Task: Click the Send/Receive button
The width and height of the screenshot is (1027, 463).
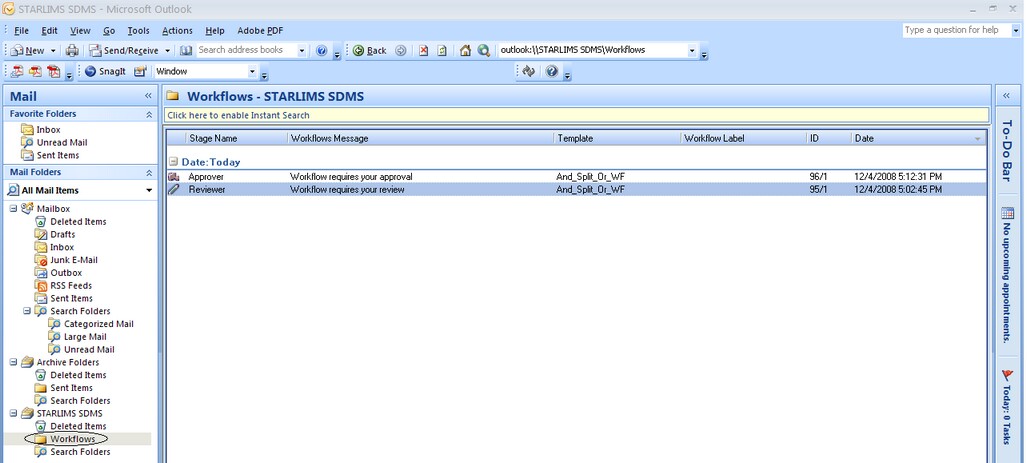Action: (x=123, y=50)
